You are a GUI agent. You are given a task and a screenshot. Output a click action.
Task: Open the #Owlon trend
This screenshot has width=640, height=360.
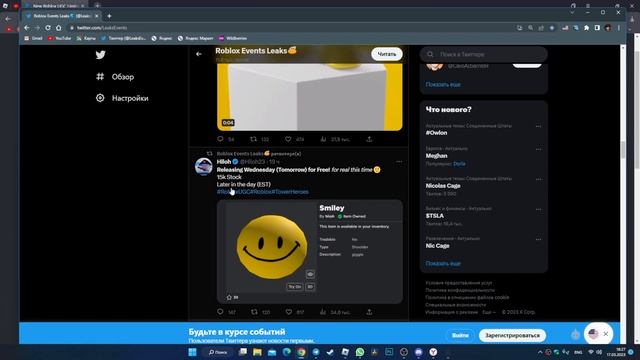coord(436,133)
